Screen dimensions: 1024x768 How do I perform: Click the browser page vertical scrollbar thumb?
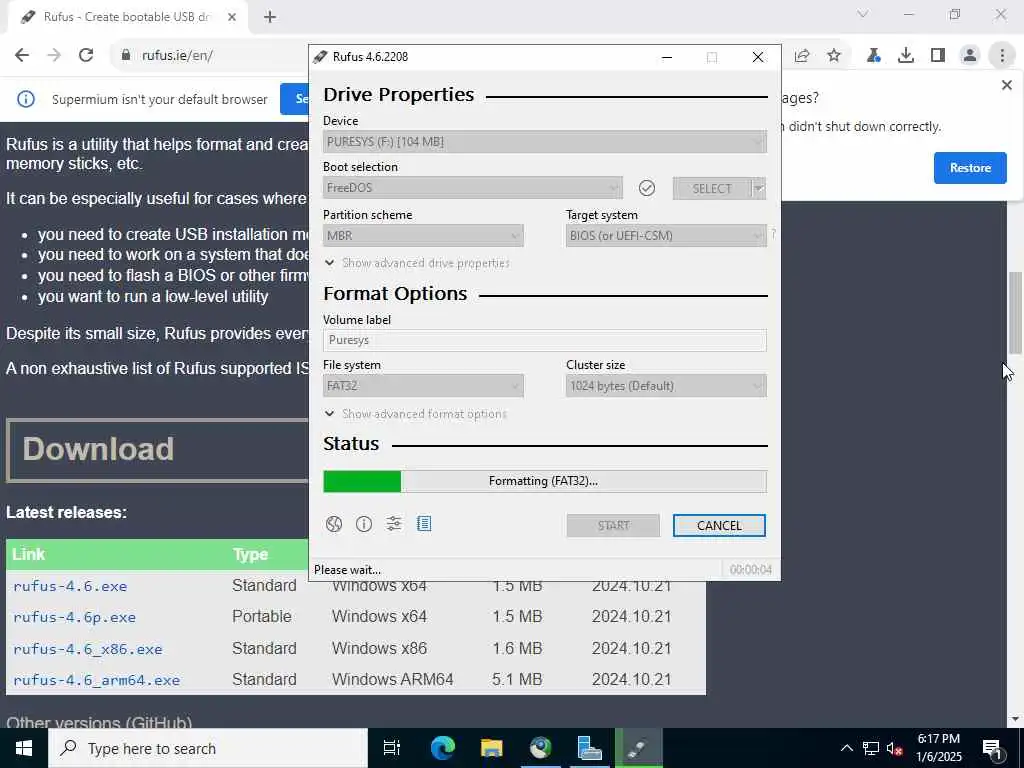point(1016,312)
